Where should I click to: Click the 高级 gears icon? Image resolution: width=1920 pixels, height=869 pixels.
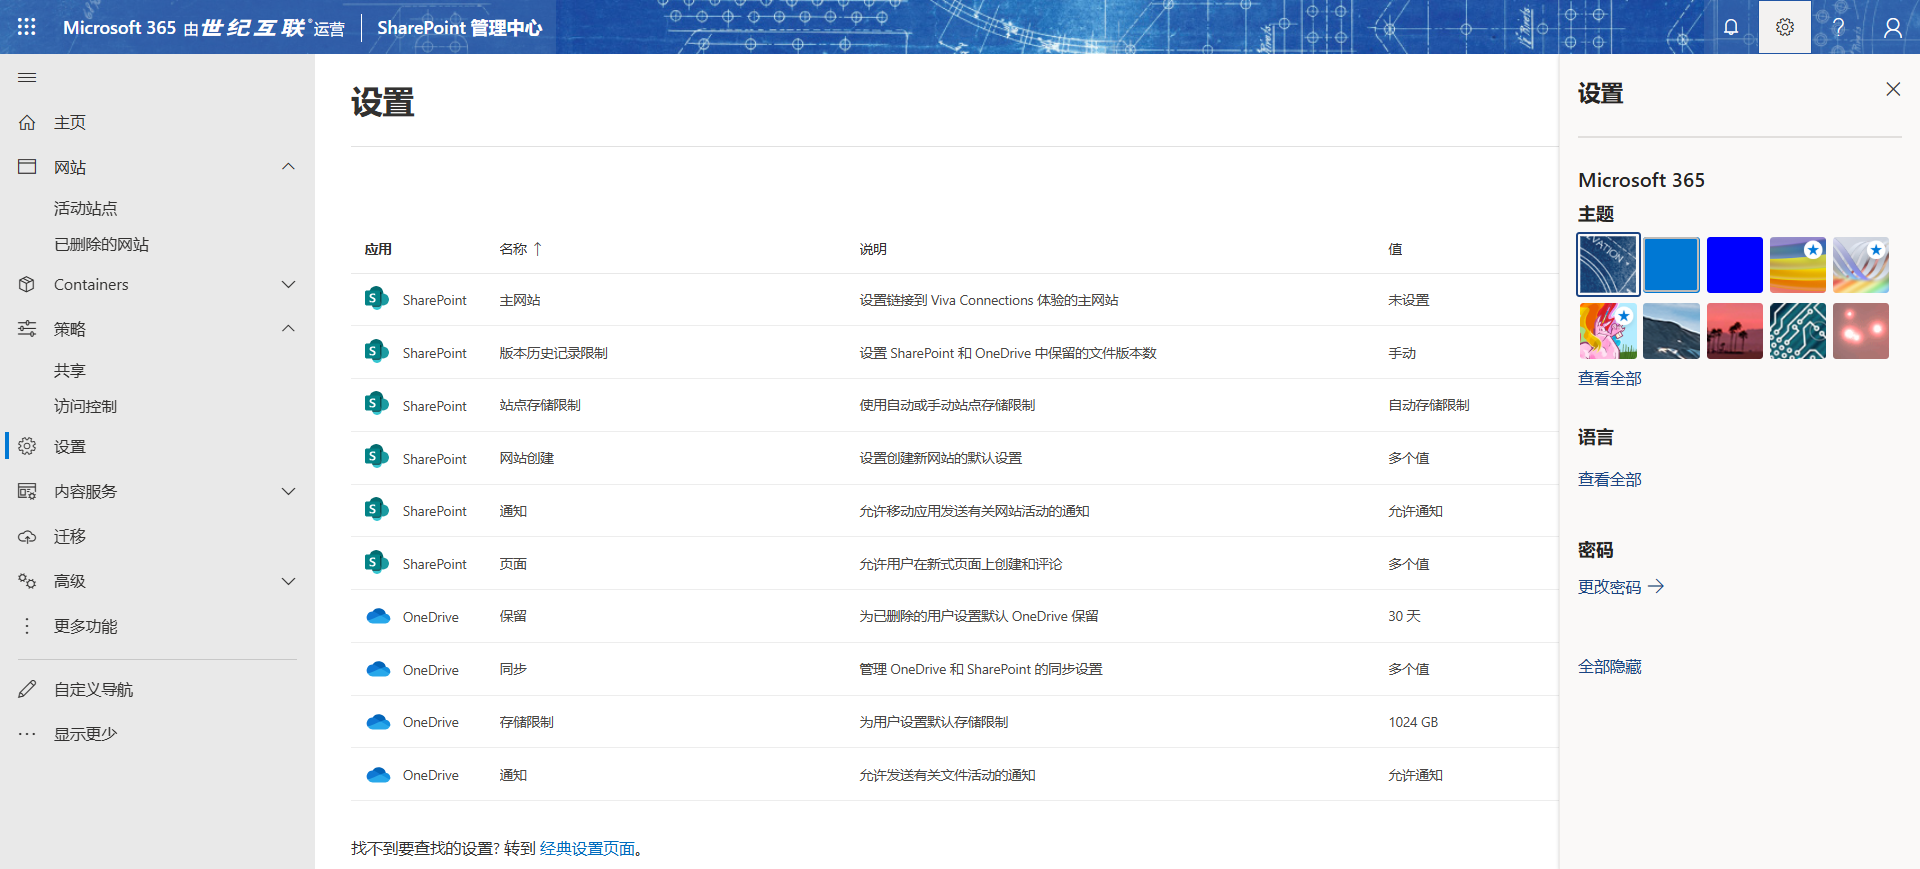27,581
